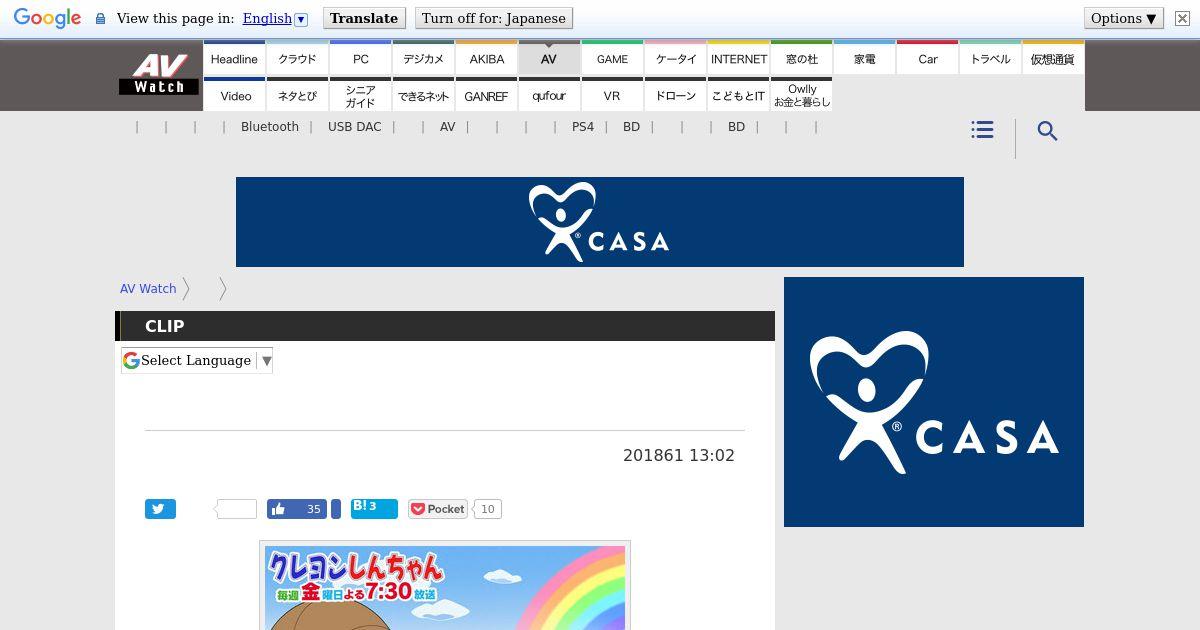The image size is (1200, 630).
Task: Open the デジカメ tab
Action: [423, 58]
